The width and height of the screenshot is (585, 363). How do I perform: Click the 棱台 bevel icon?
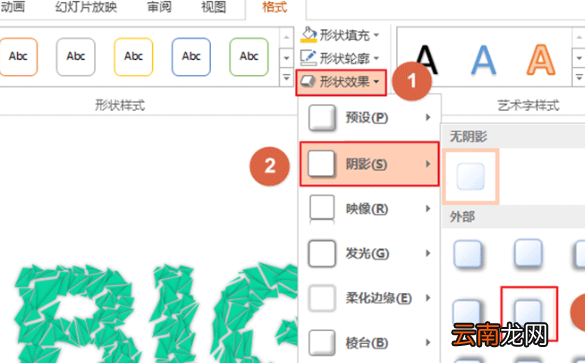pyautogui.click(x=322, y=343)
